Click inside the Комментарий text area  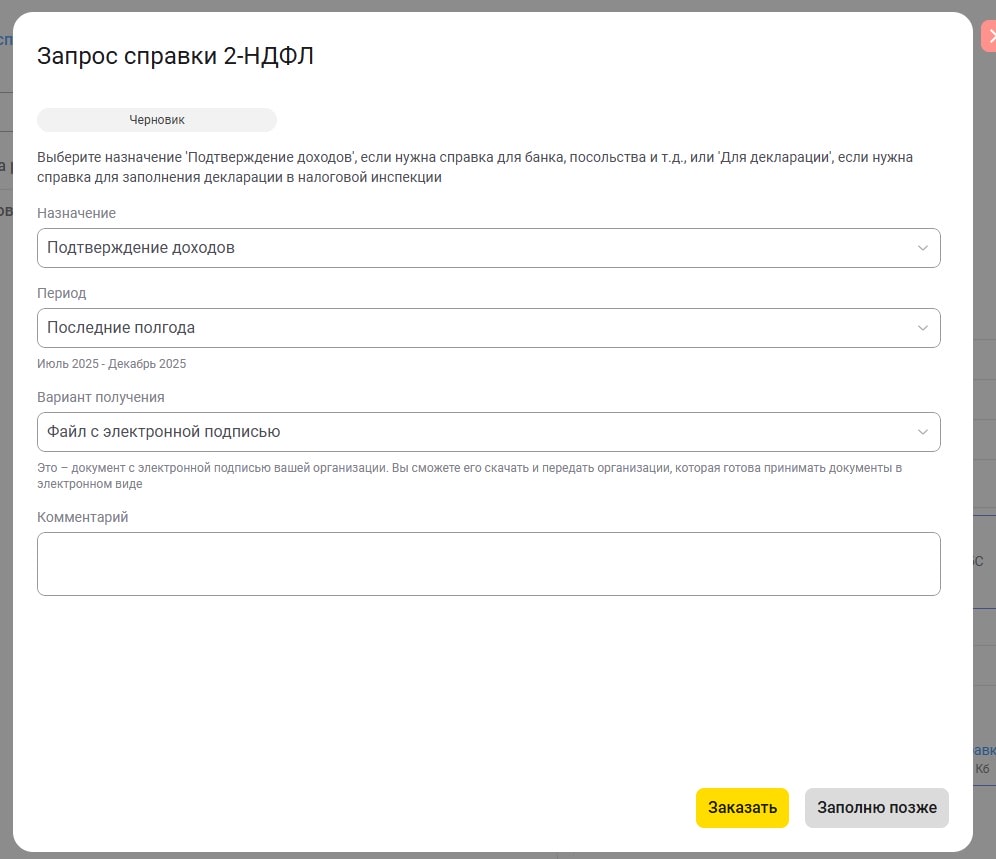point(488,564)
